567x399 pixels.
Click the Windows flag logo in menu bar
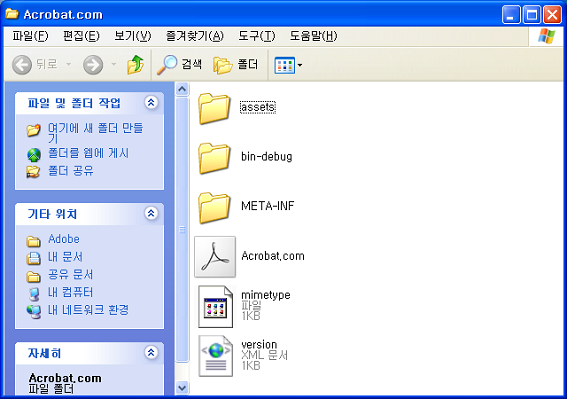point(546,36)
